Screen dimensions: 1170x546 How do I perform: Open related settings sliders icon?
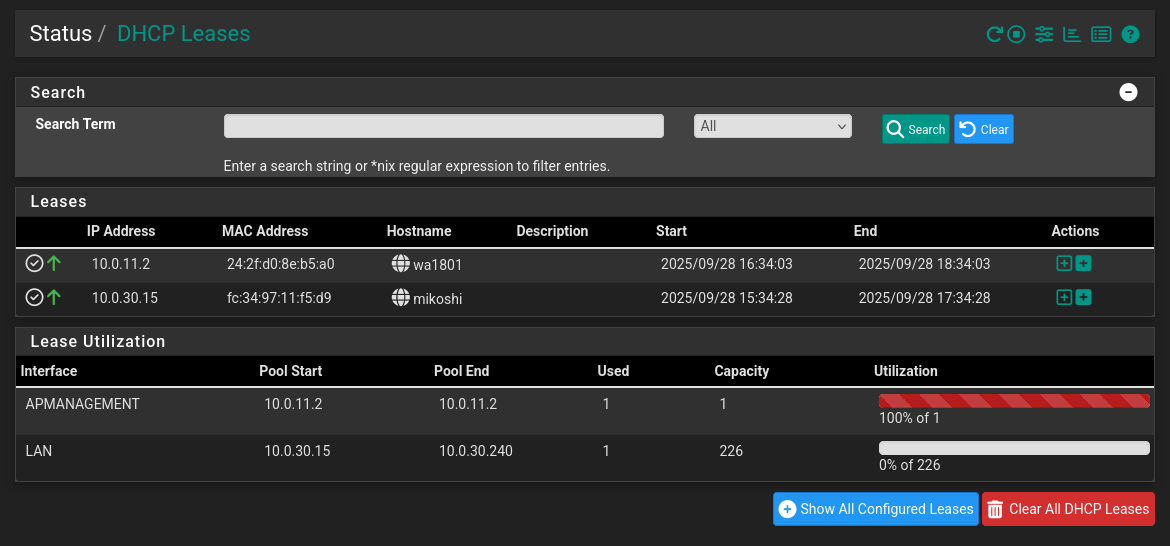click(1044, 35)
